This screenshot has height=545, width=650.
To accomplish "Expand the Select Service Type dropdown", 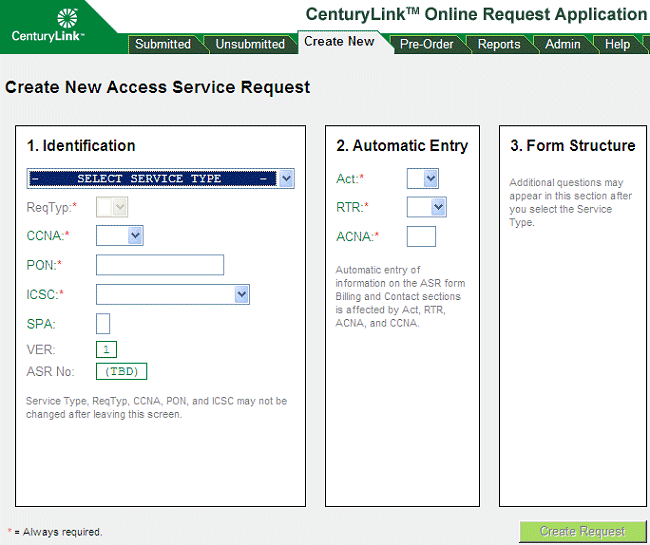I will point(160,179).
